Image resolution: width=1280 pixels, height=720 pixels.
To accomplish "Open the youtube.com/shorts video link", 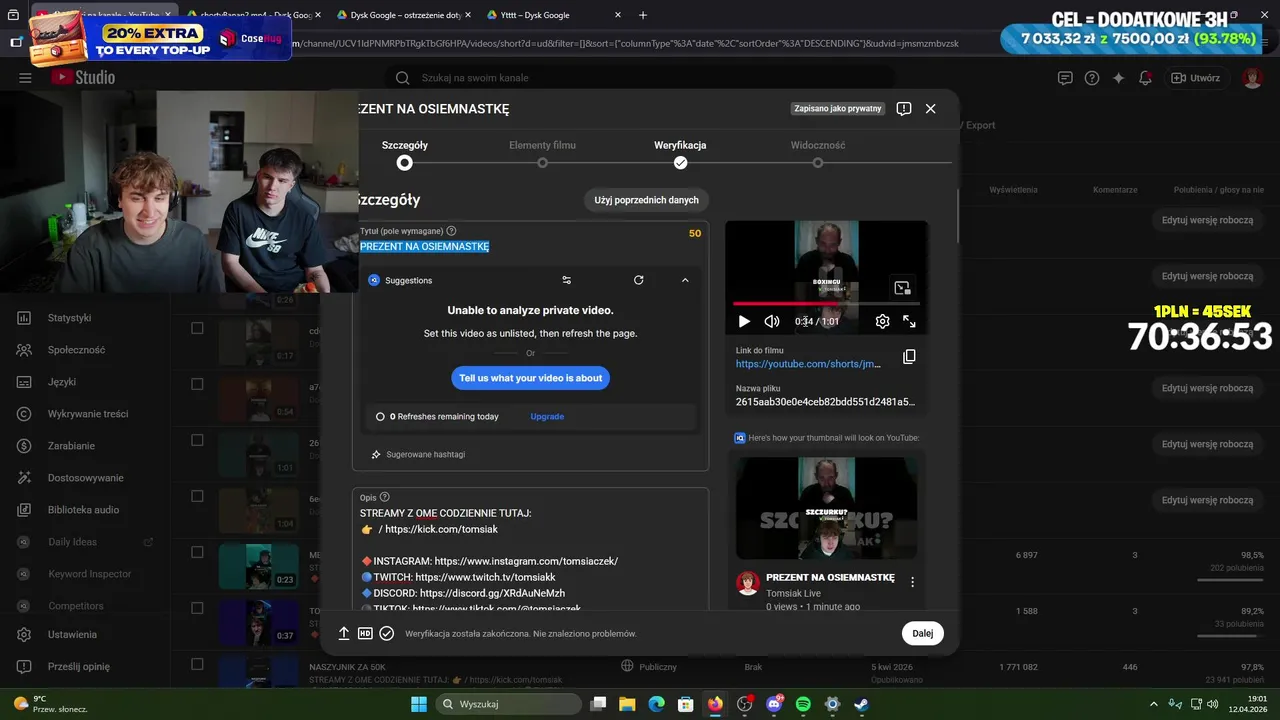I will click(808, 364).
